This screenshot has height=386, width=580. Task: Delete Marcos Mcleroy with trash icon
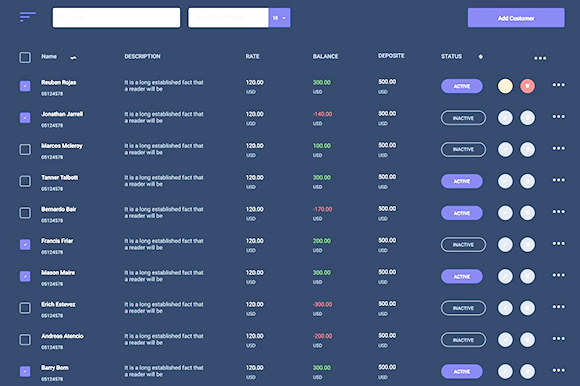click(x=527, y=150)
